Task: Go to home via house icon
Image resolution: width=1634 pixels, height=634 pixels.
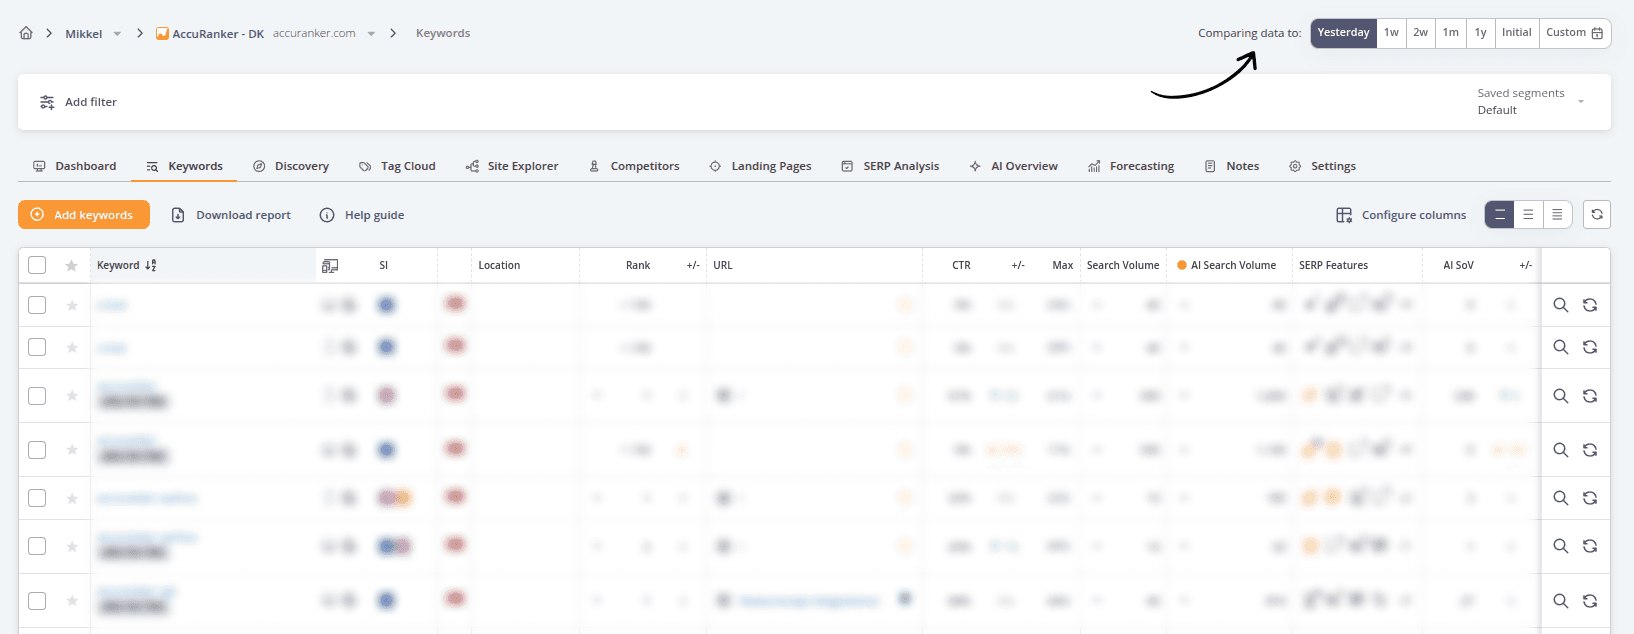Action: click(26, 33)
